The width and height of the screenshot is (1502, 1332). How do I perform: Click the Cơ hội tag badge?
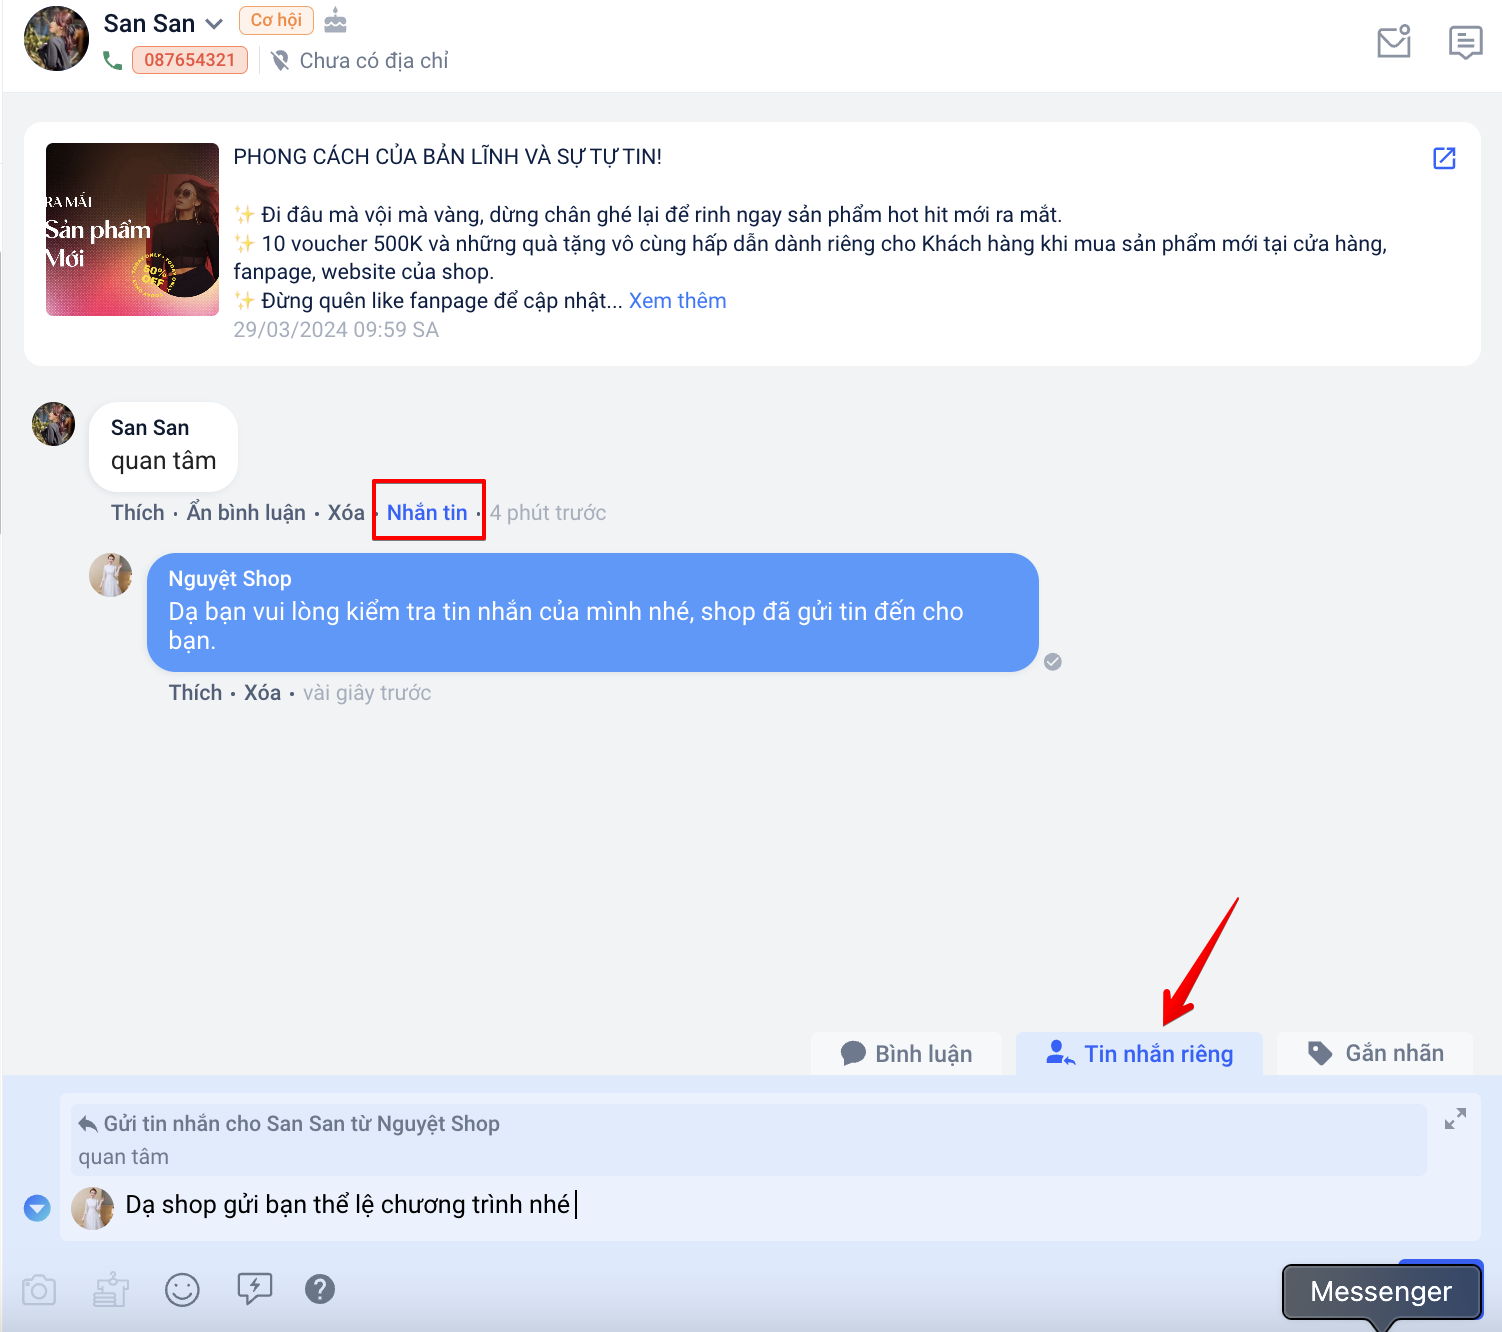[x=276, y=20]
